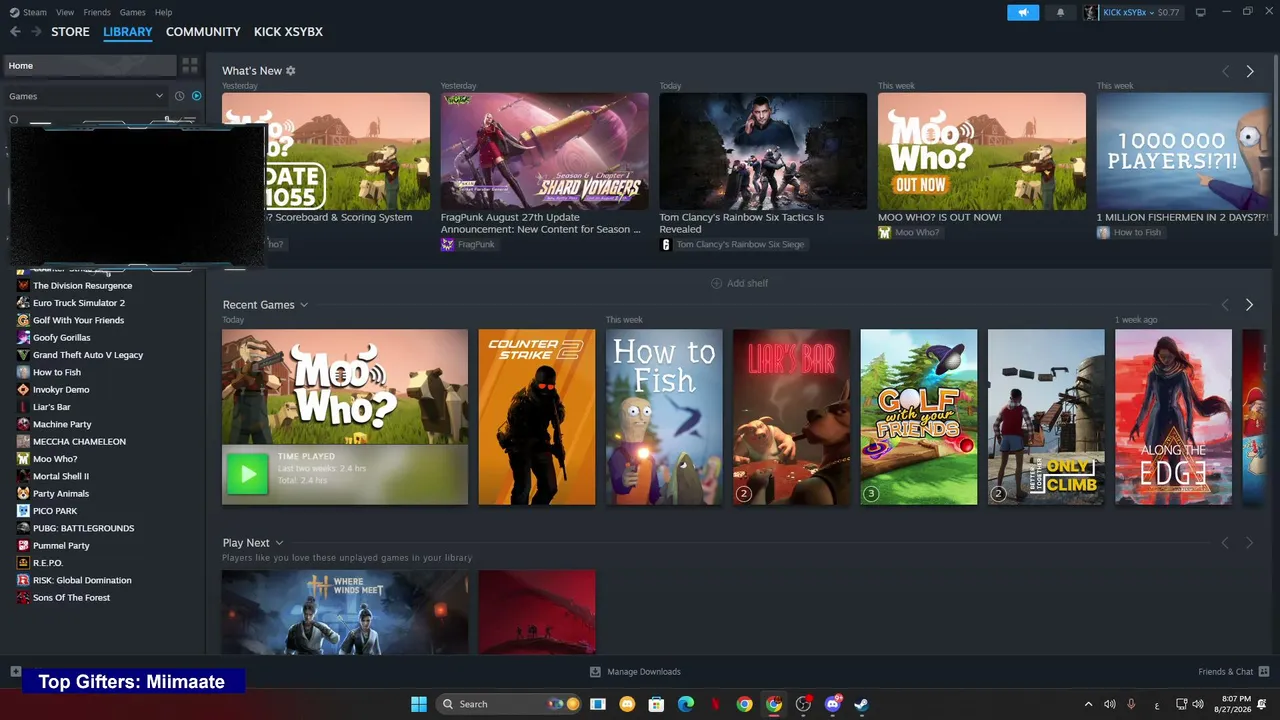Open Microsoft Store from the taskbar

coord(657,704)
